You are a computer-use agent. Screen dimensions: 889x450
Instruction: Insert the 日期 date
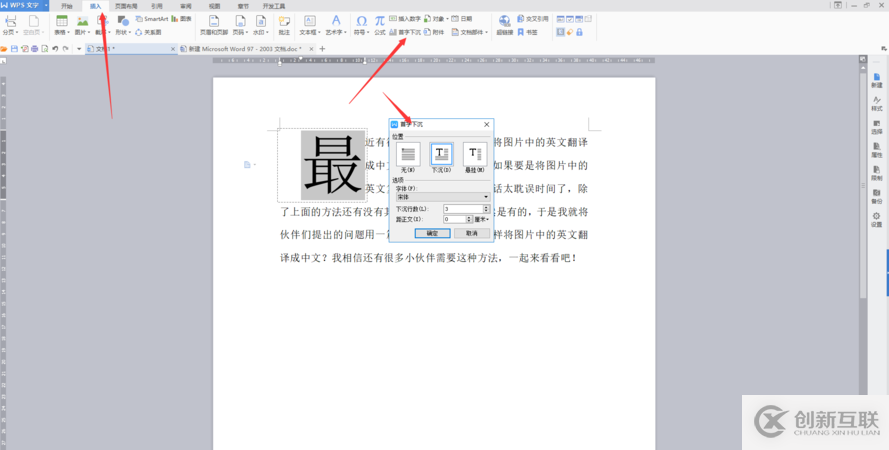[462, 19]
